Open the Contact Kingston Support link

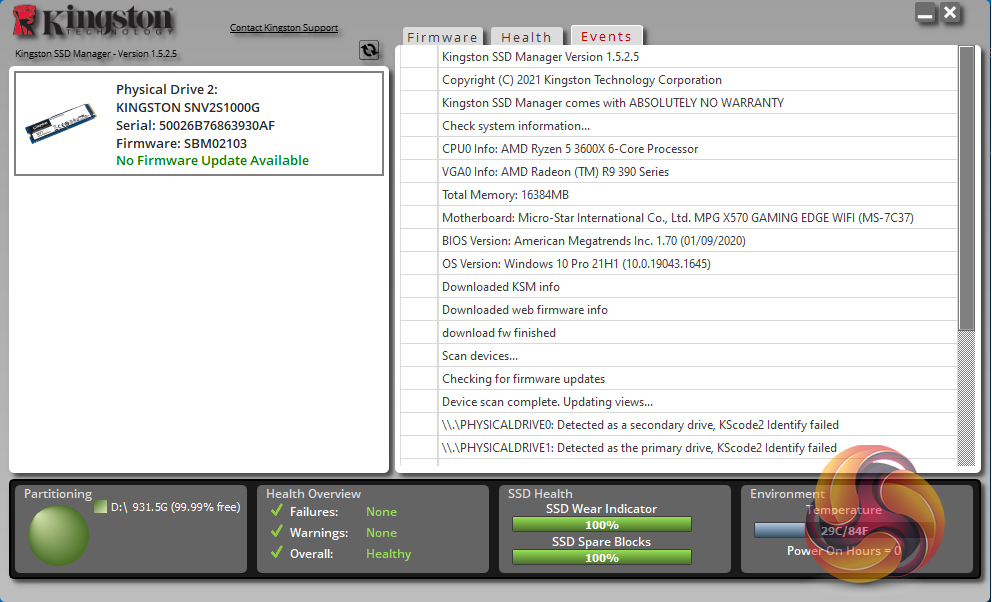(x=283, y=28)
